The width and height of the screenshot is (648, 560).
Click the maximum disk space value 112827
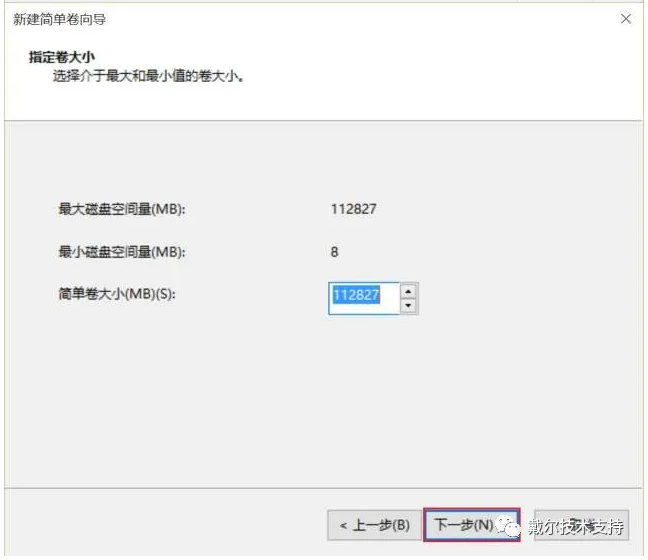point(353,209)
